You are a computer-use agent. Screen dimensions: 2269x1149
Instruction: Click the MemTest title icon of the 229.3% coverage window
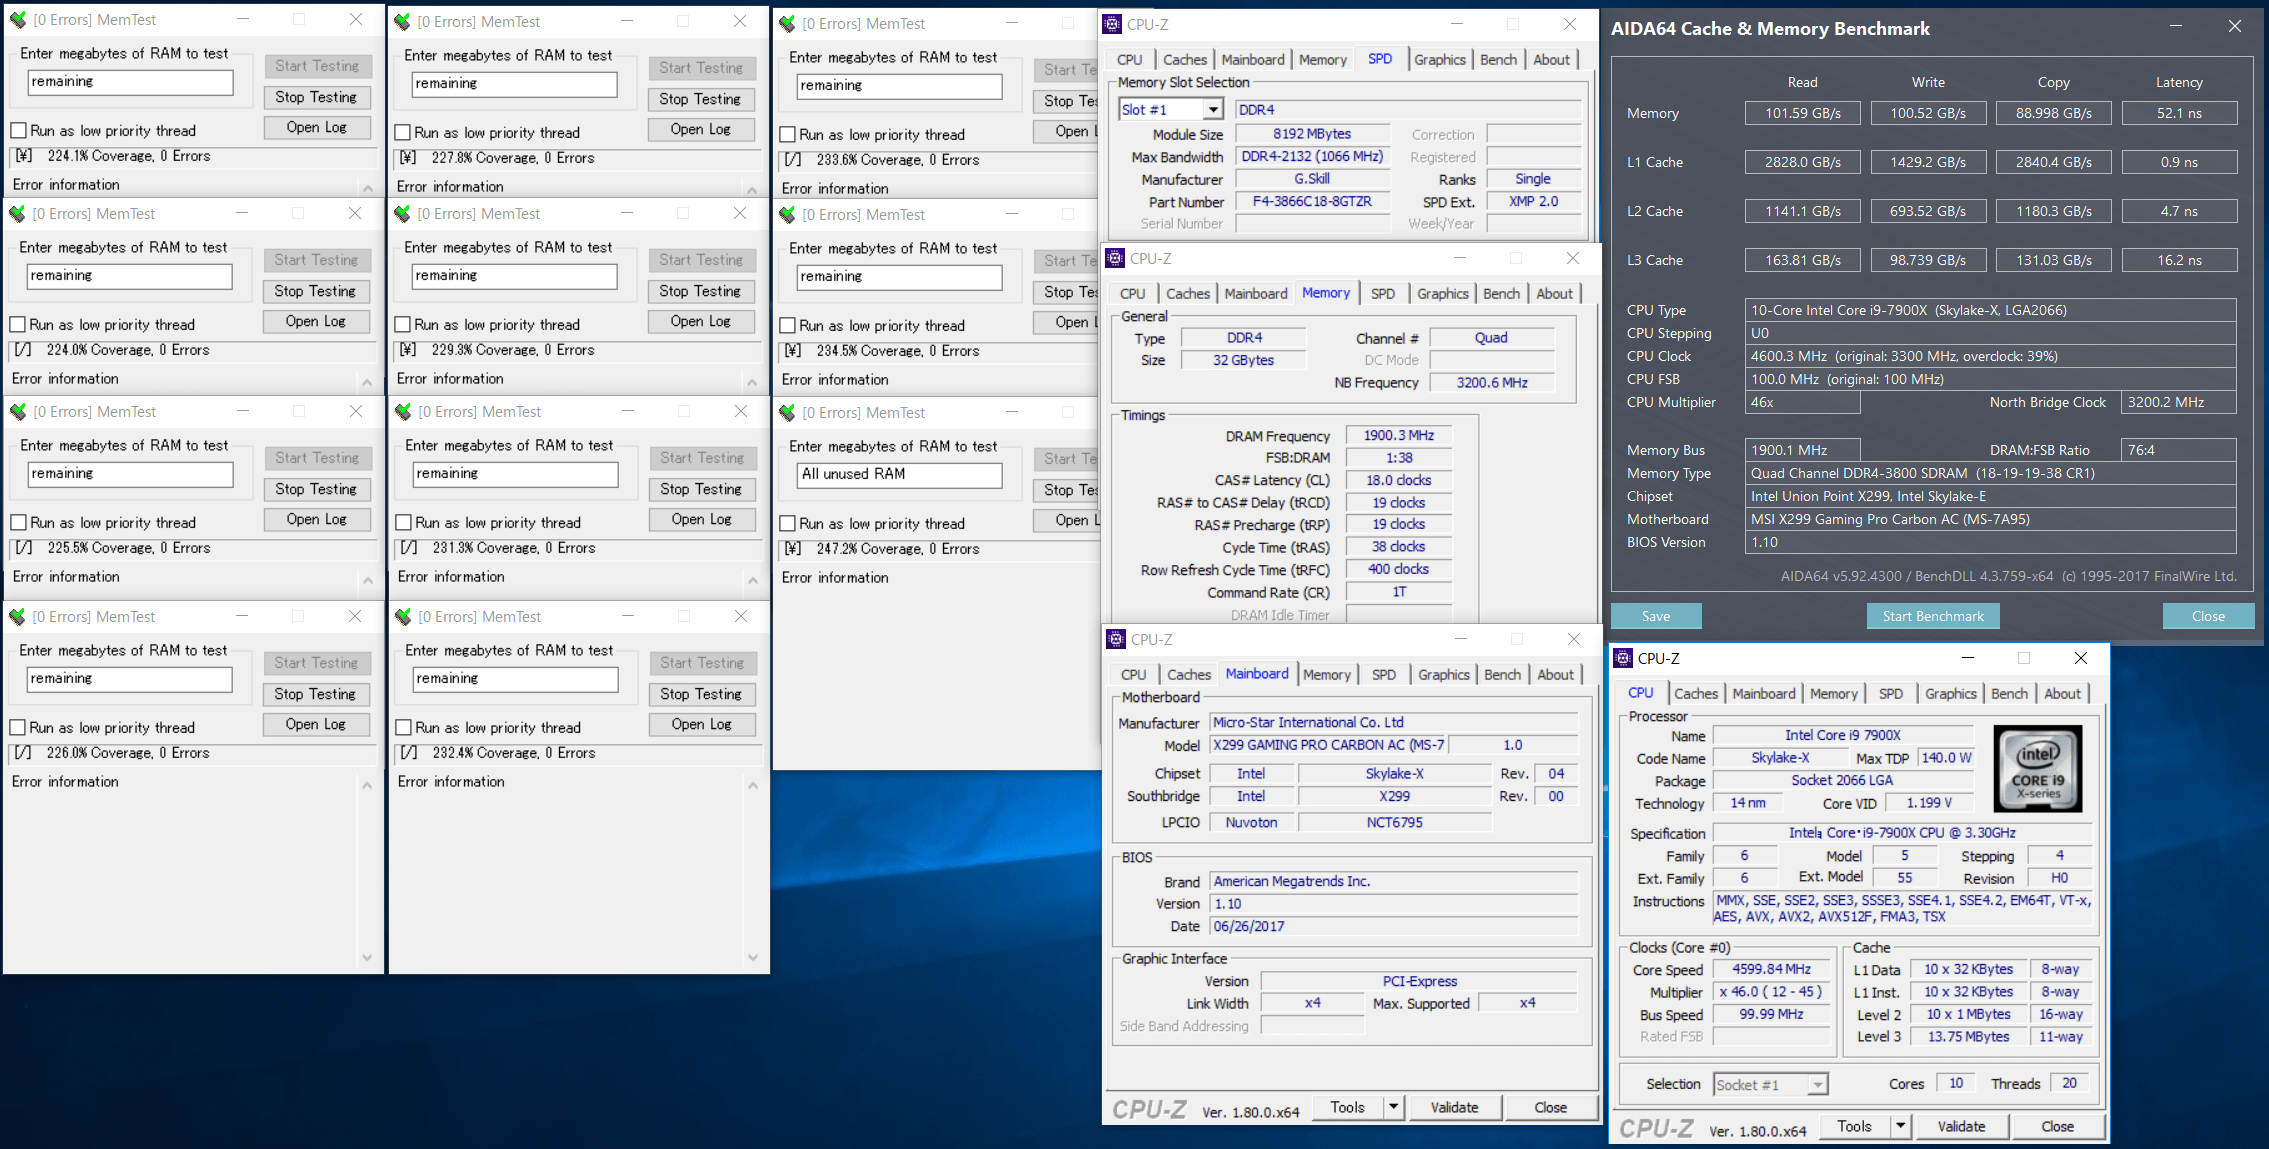pyautogui.click(x=402, y=214)
